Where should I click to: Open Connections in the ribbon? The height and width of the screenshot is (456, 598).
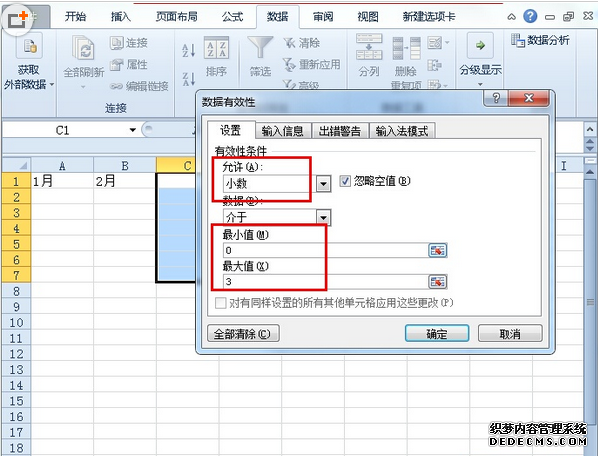click(x=129, y=43)
